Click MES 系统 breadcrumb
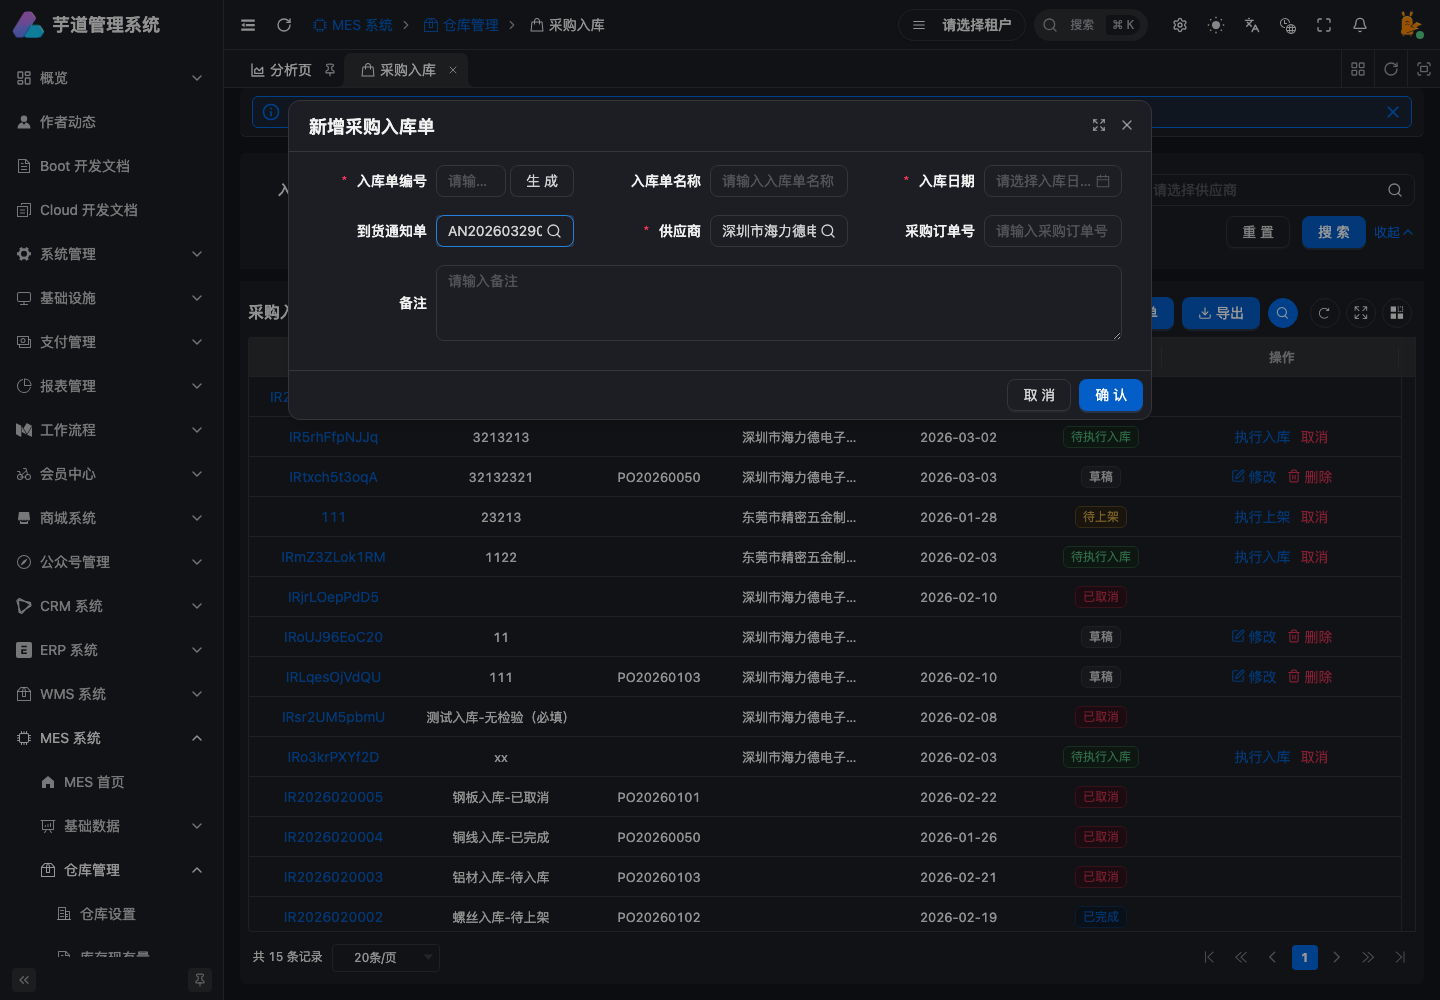The width and height of the screenshot is (1440, 1000). (x=352, y=25)
